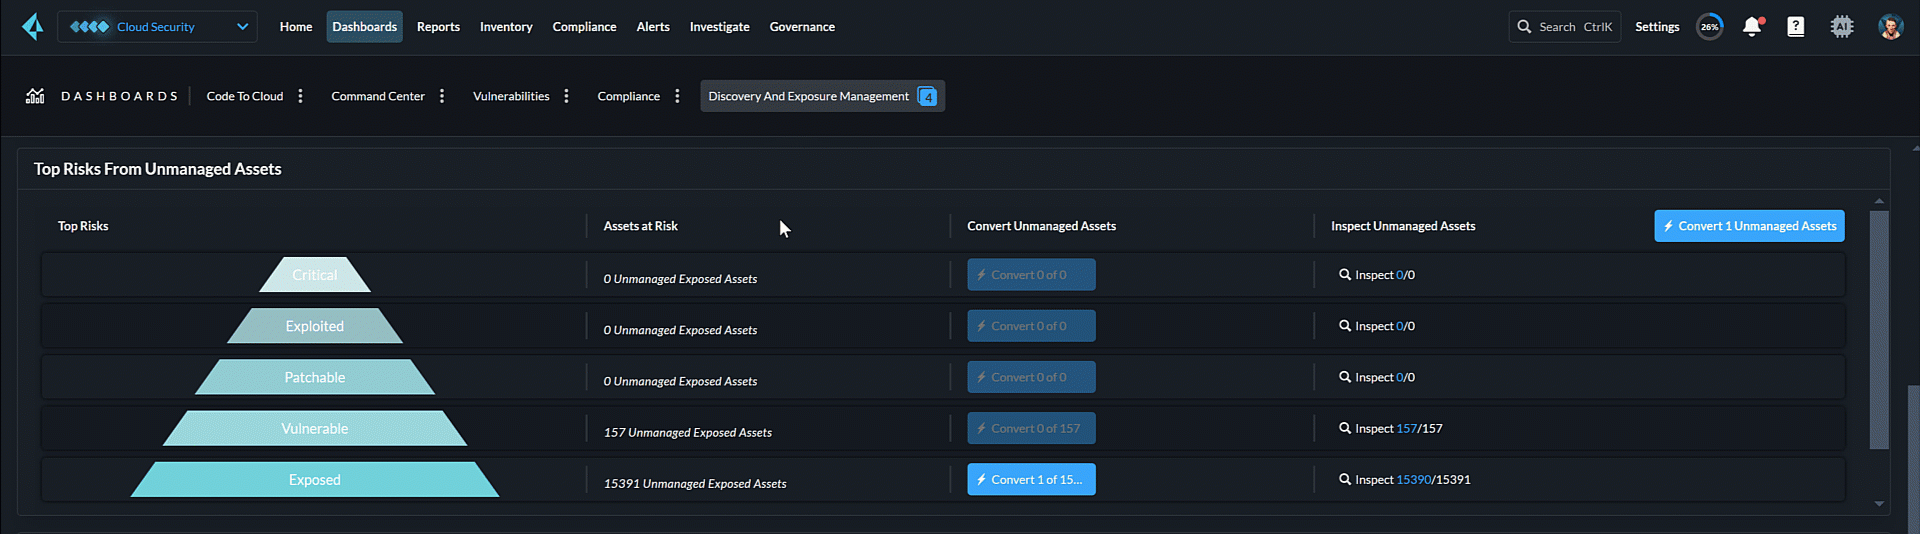Click the Convert 1 Unmanaged Assets button
This screenshot has width=1920, height=534.
[x=1749, y=226]
